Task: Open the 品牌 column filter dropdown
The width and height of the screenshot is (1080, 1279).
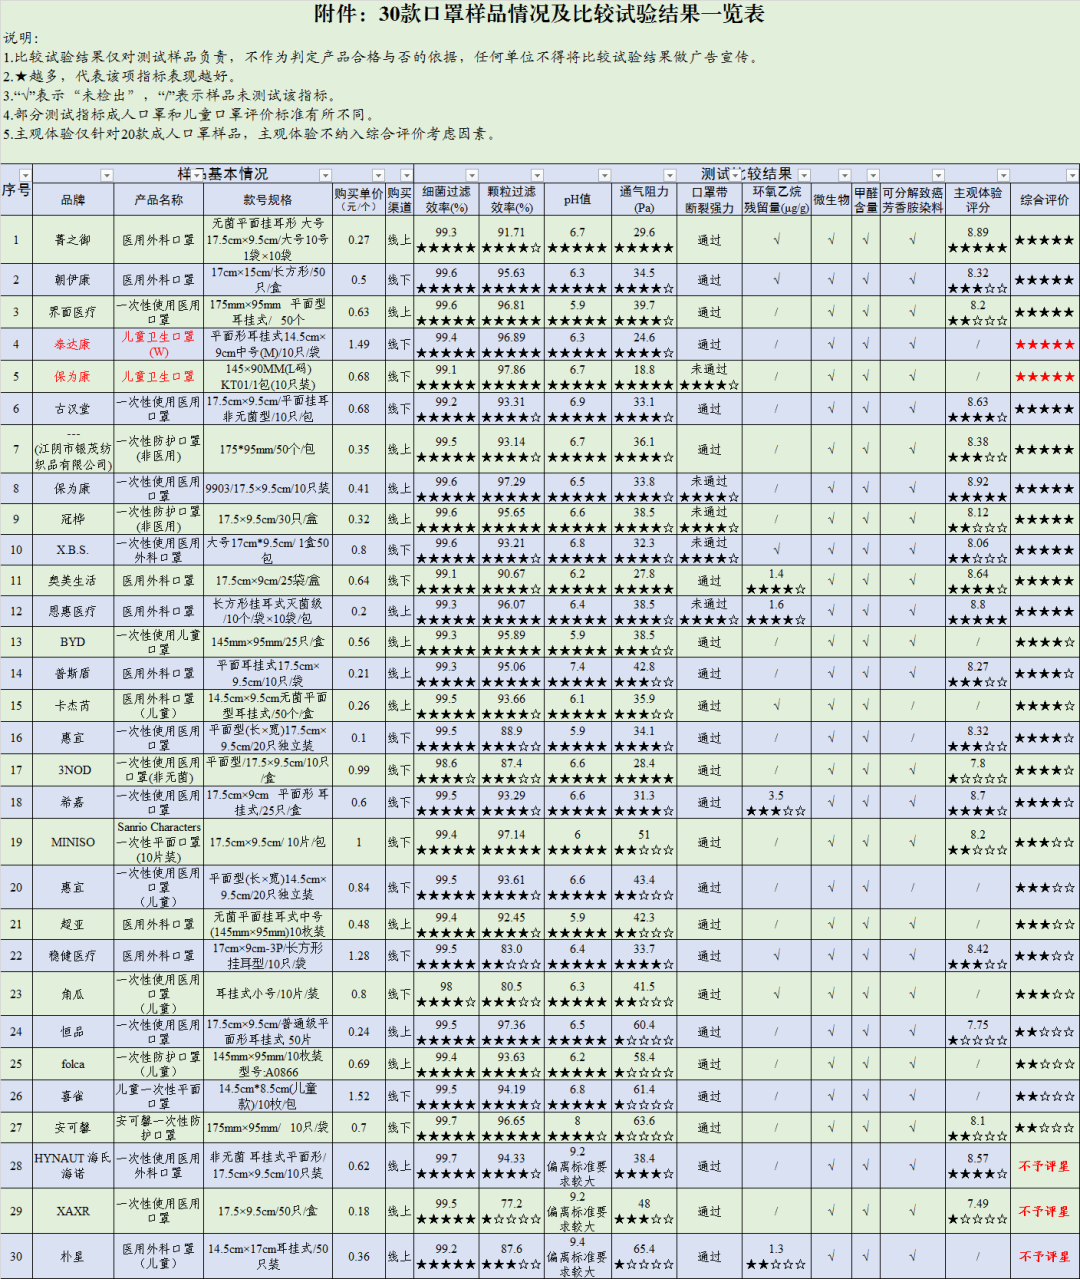Action: click(106, 175)
